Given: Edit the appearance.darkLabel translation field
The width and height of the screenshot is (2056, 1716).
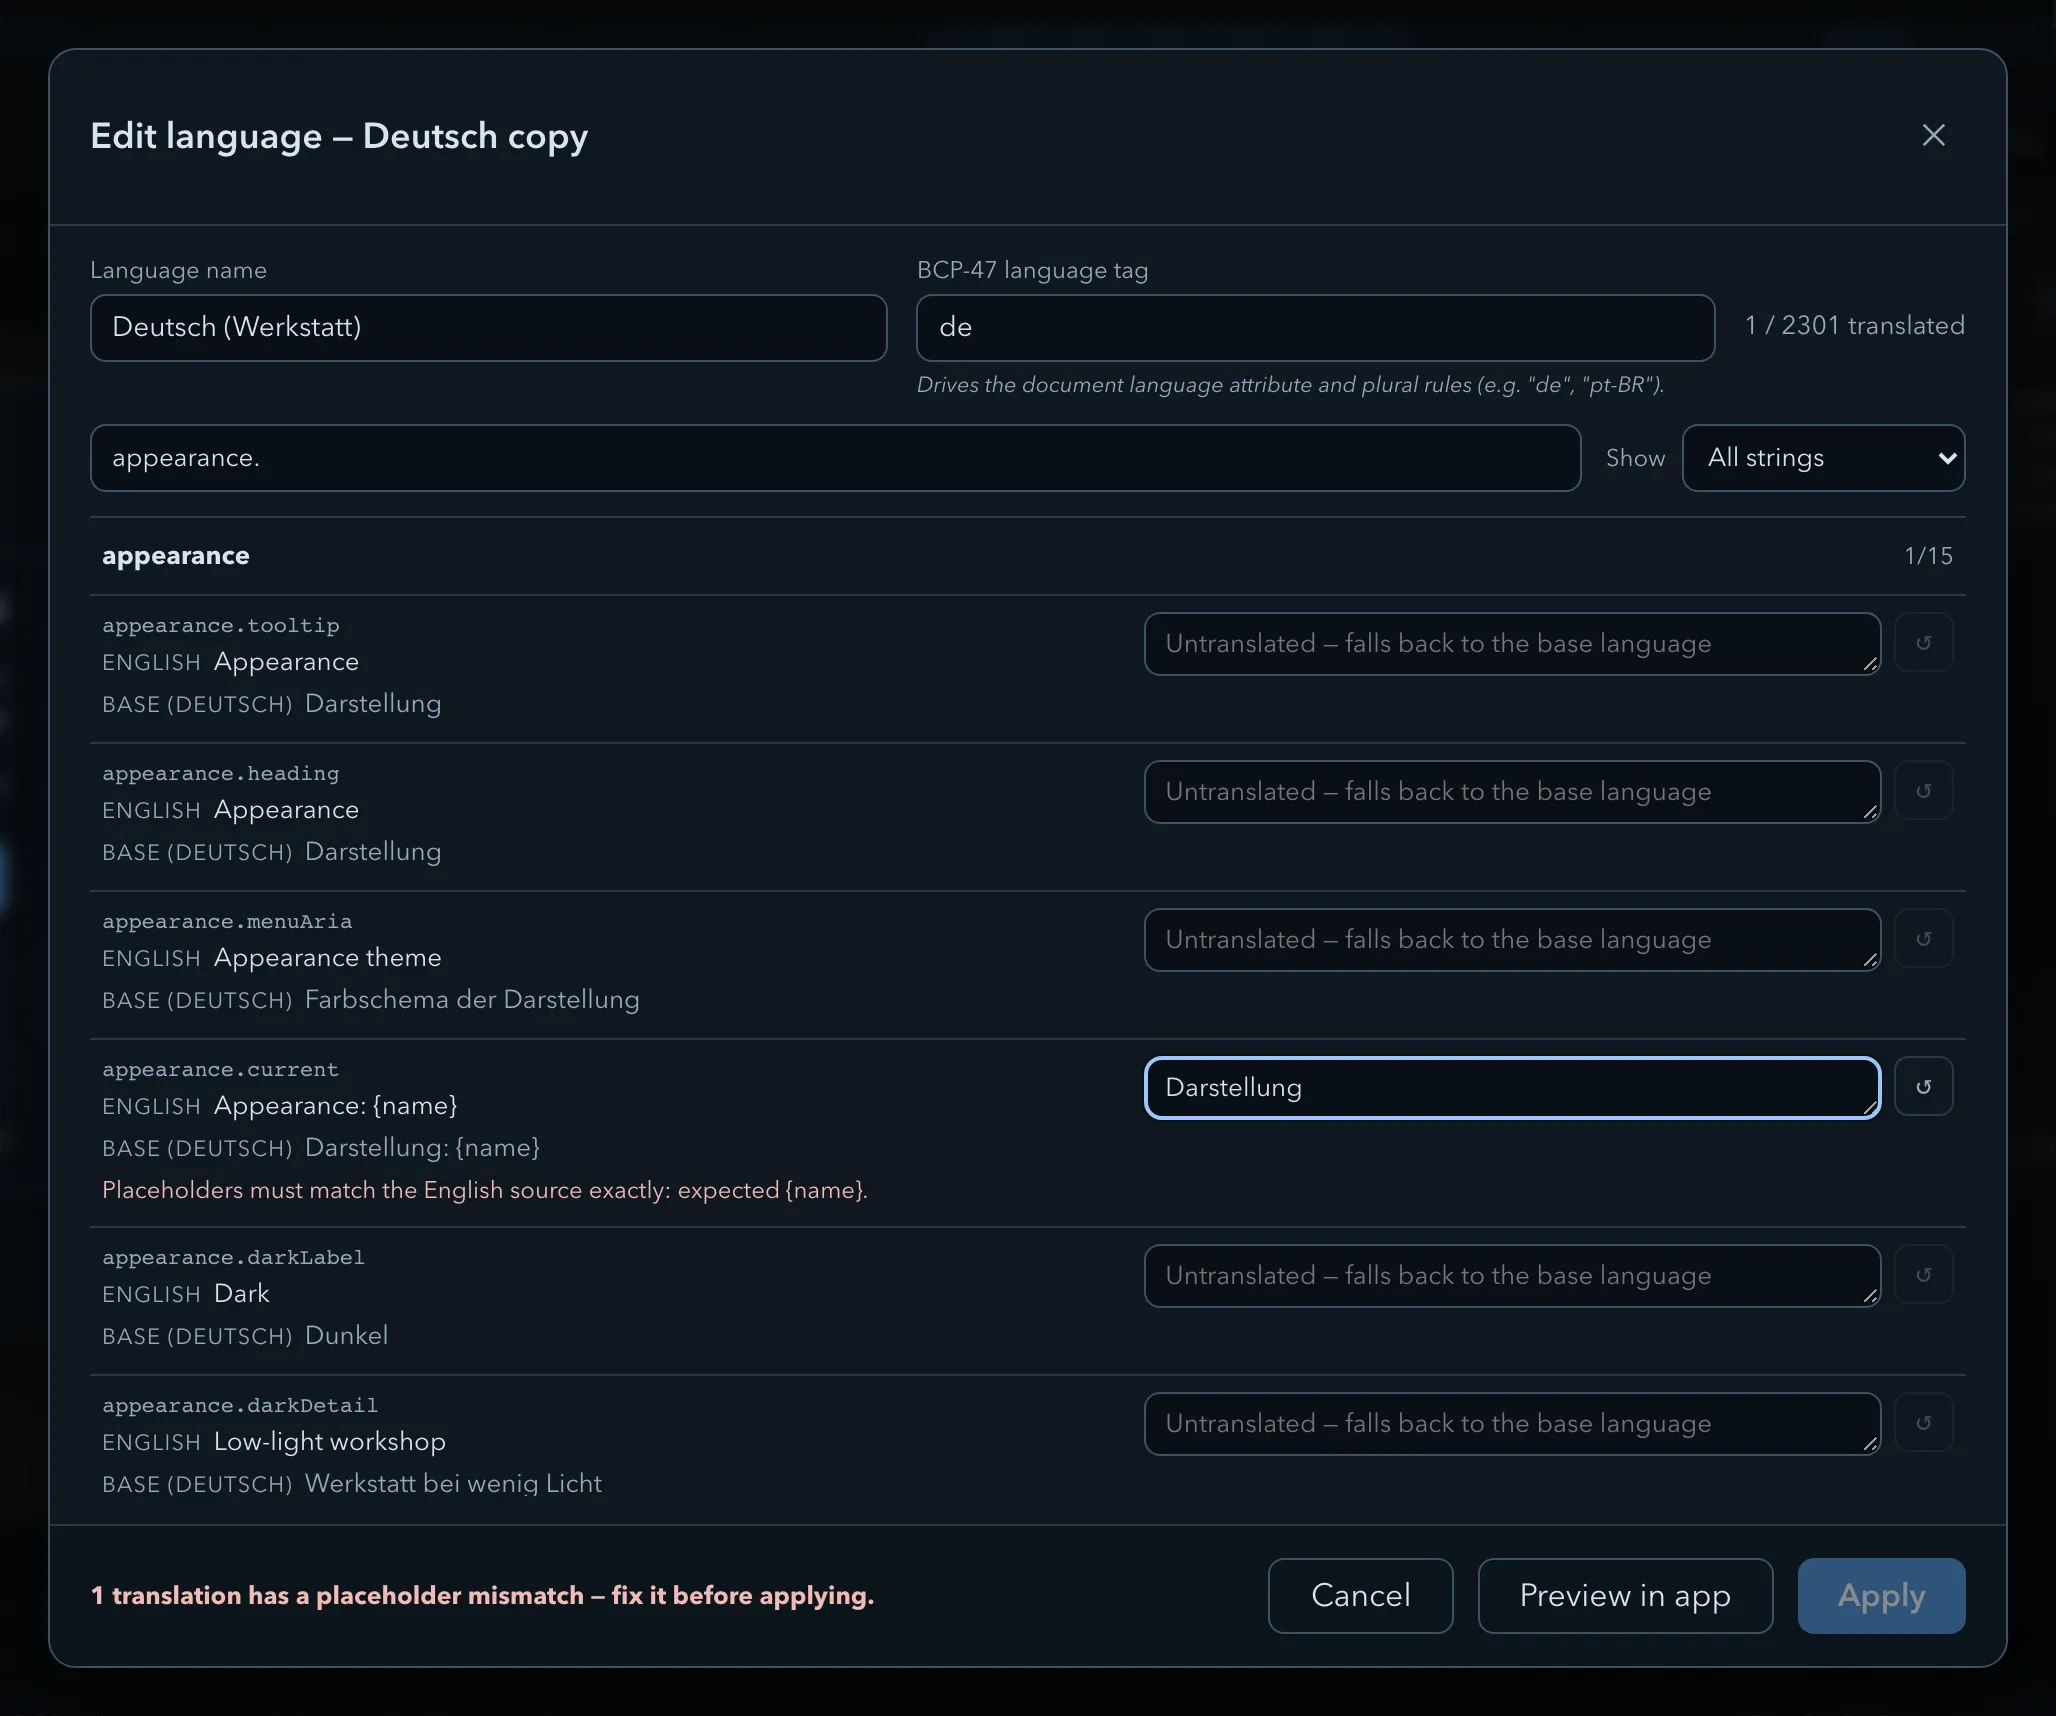Looking at the screenshot, I should click(1512, 1276).
